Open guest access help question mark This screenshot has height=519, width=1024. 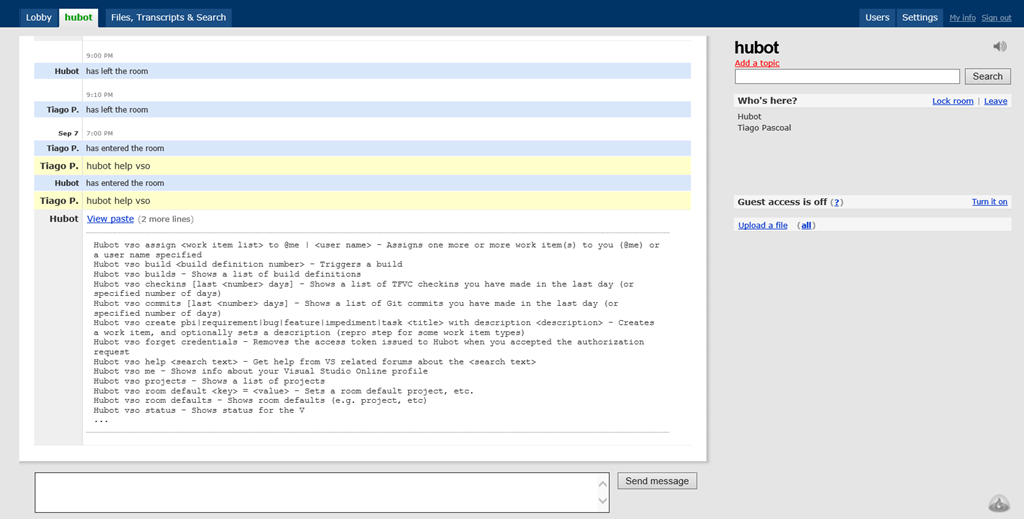pos(837,202)
